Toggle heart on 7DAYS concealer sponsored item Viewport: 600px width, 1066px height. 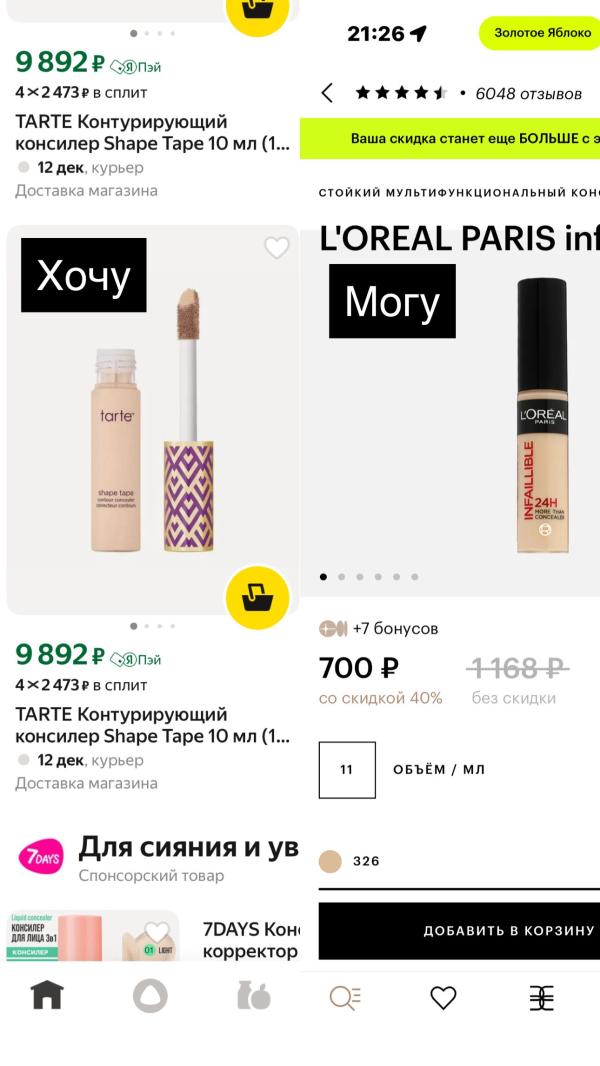point(157,931)
